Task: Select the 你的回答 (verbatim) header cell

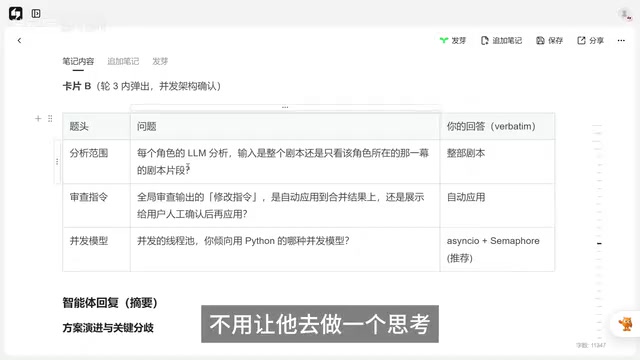Action: point(497,126)
